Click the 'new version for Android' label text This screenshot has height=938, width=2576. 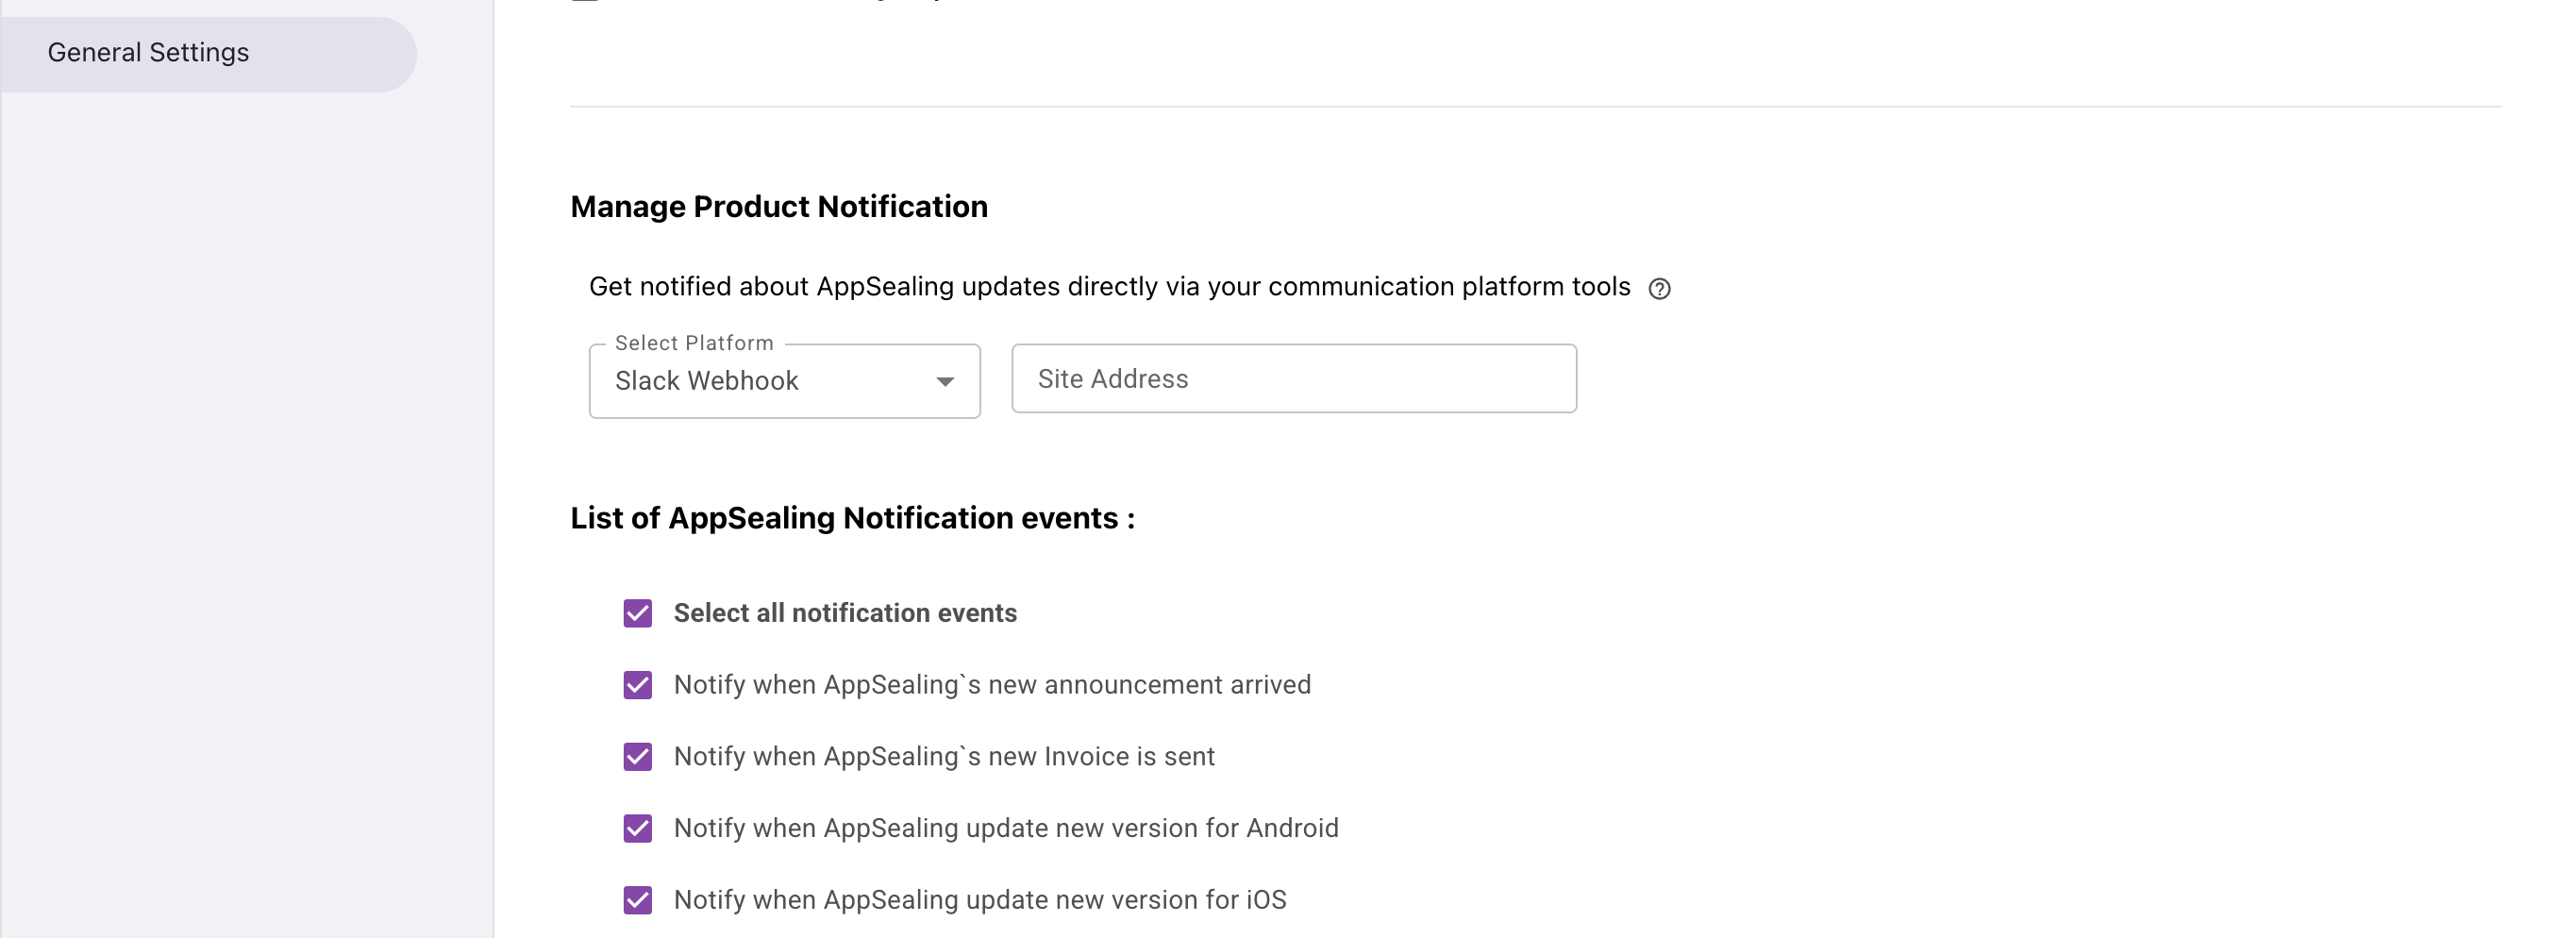(x=1005, y=828)
